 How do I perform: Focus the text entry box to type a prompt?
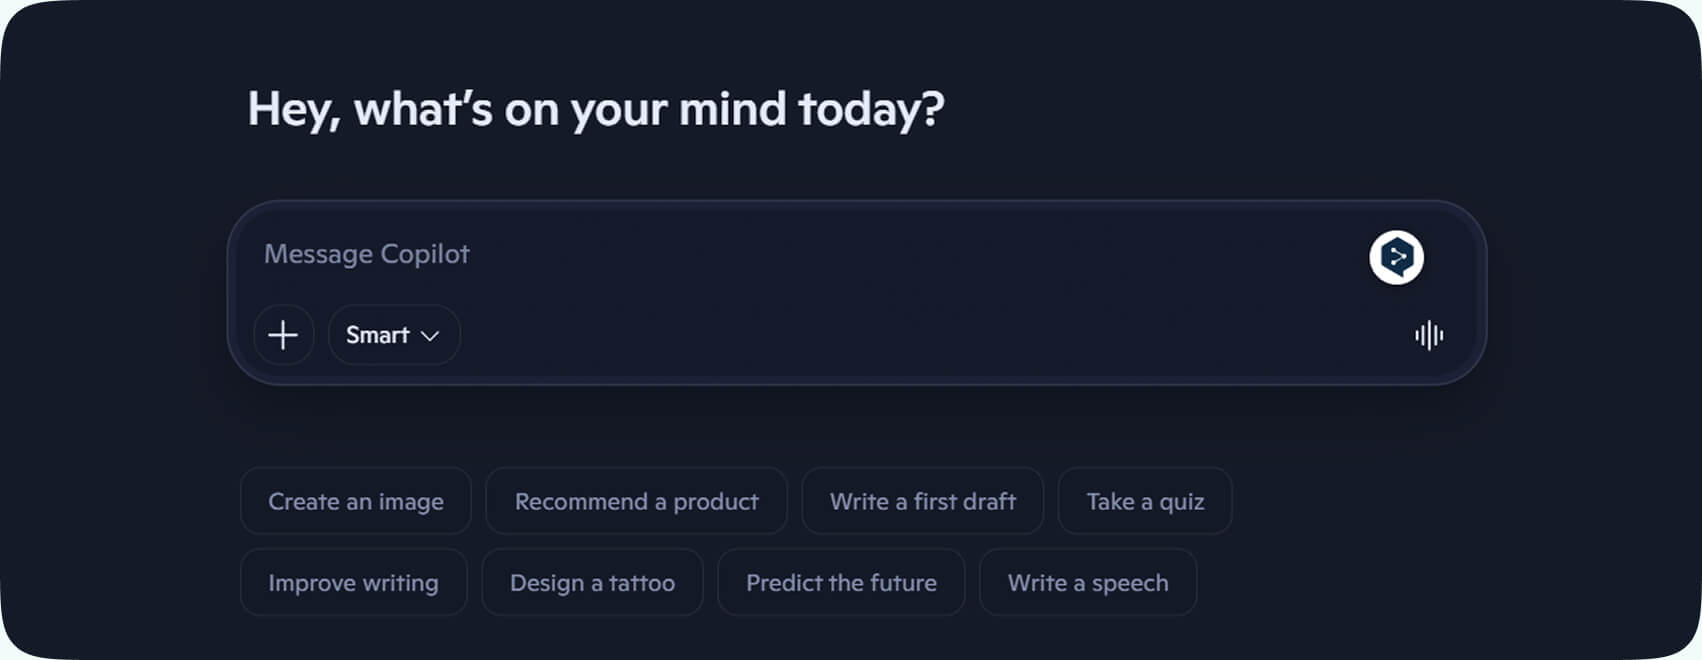(x=700, y=254)
